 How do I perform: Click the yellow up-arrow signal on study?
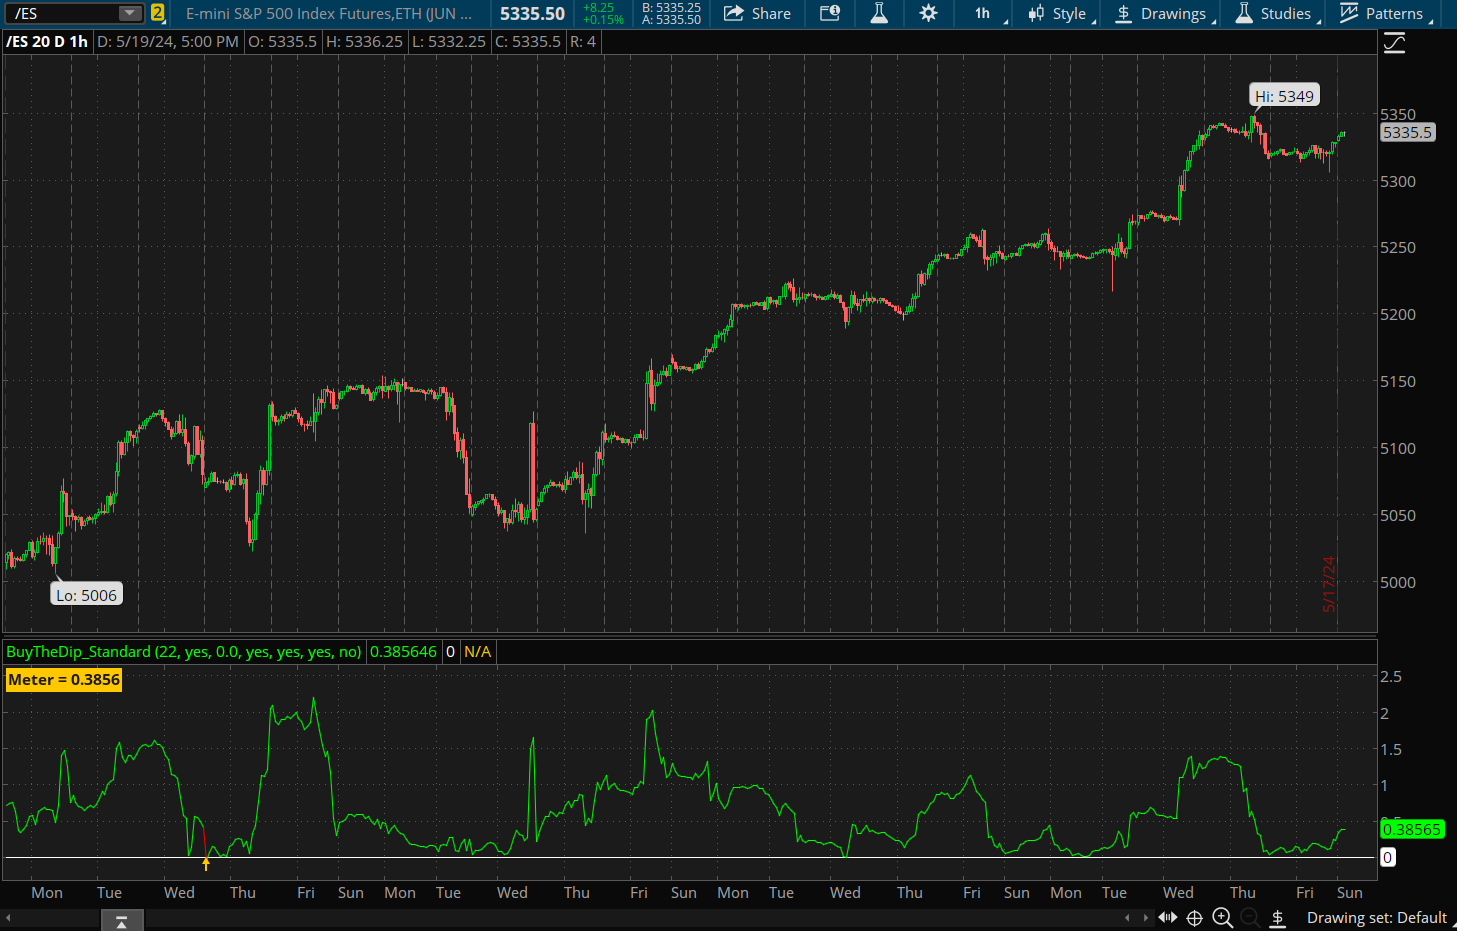point(206,864)
